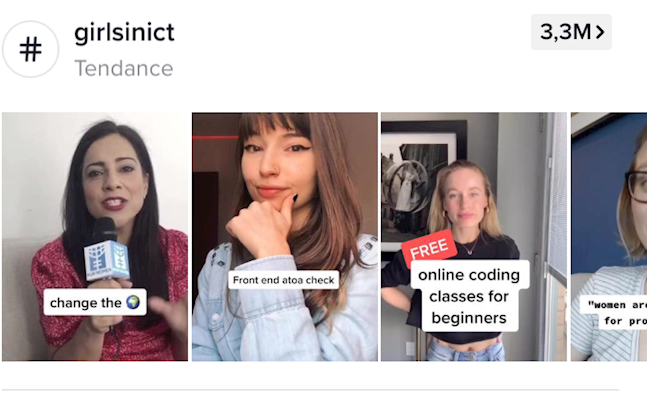Click the red FREE badge
This screenshot has height=412, width=647.
(x=429, y=249)
